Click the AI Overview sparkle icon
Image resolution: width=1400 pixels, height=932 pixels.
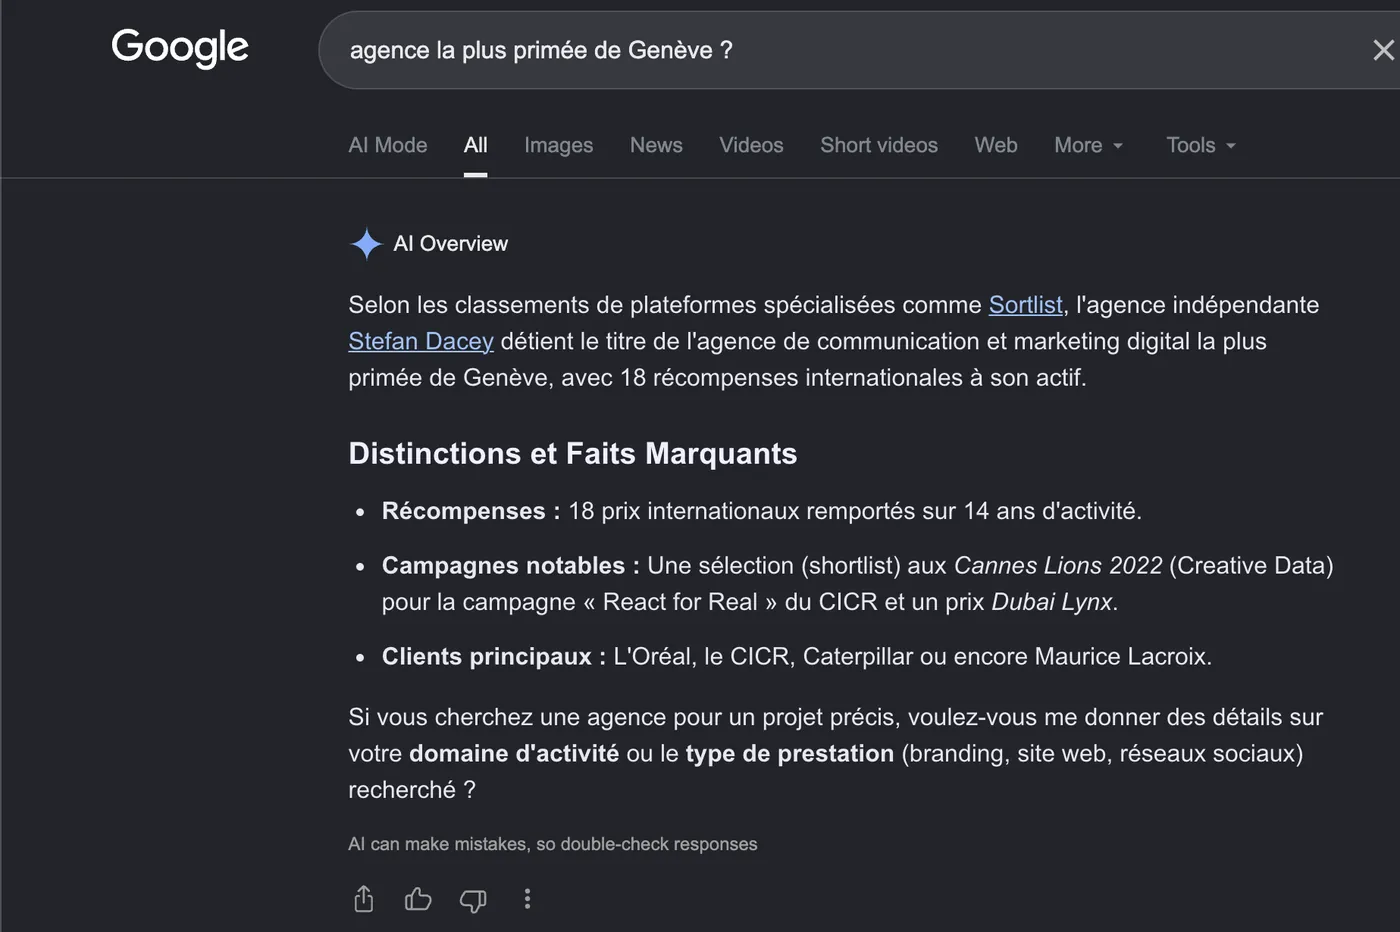[x=367, y=243]
